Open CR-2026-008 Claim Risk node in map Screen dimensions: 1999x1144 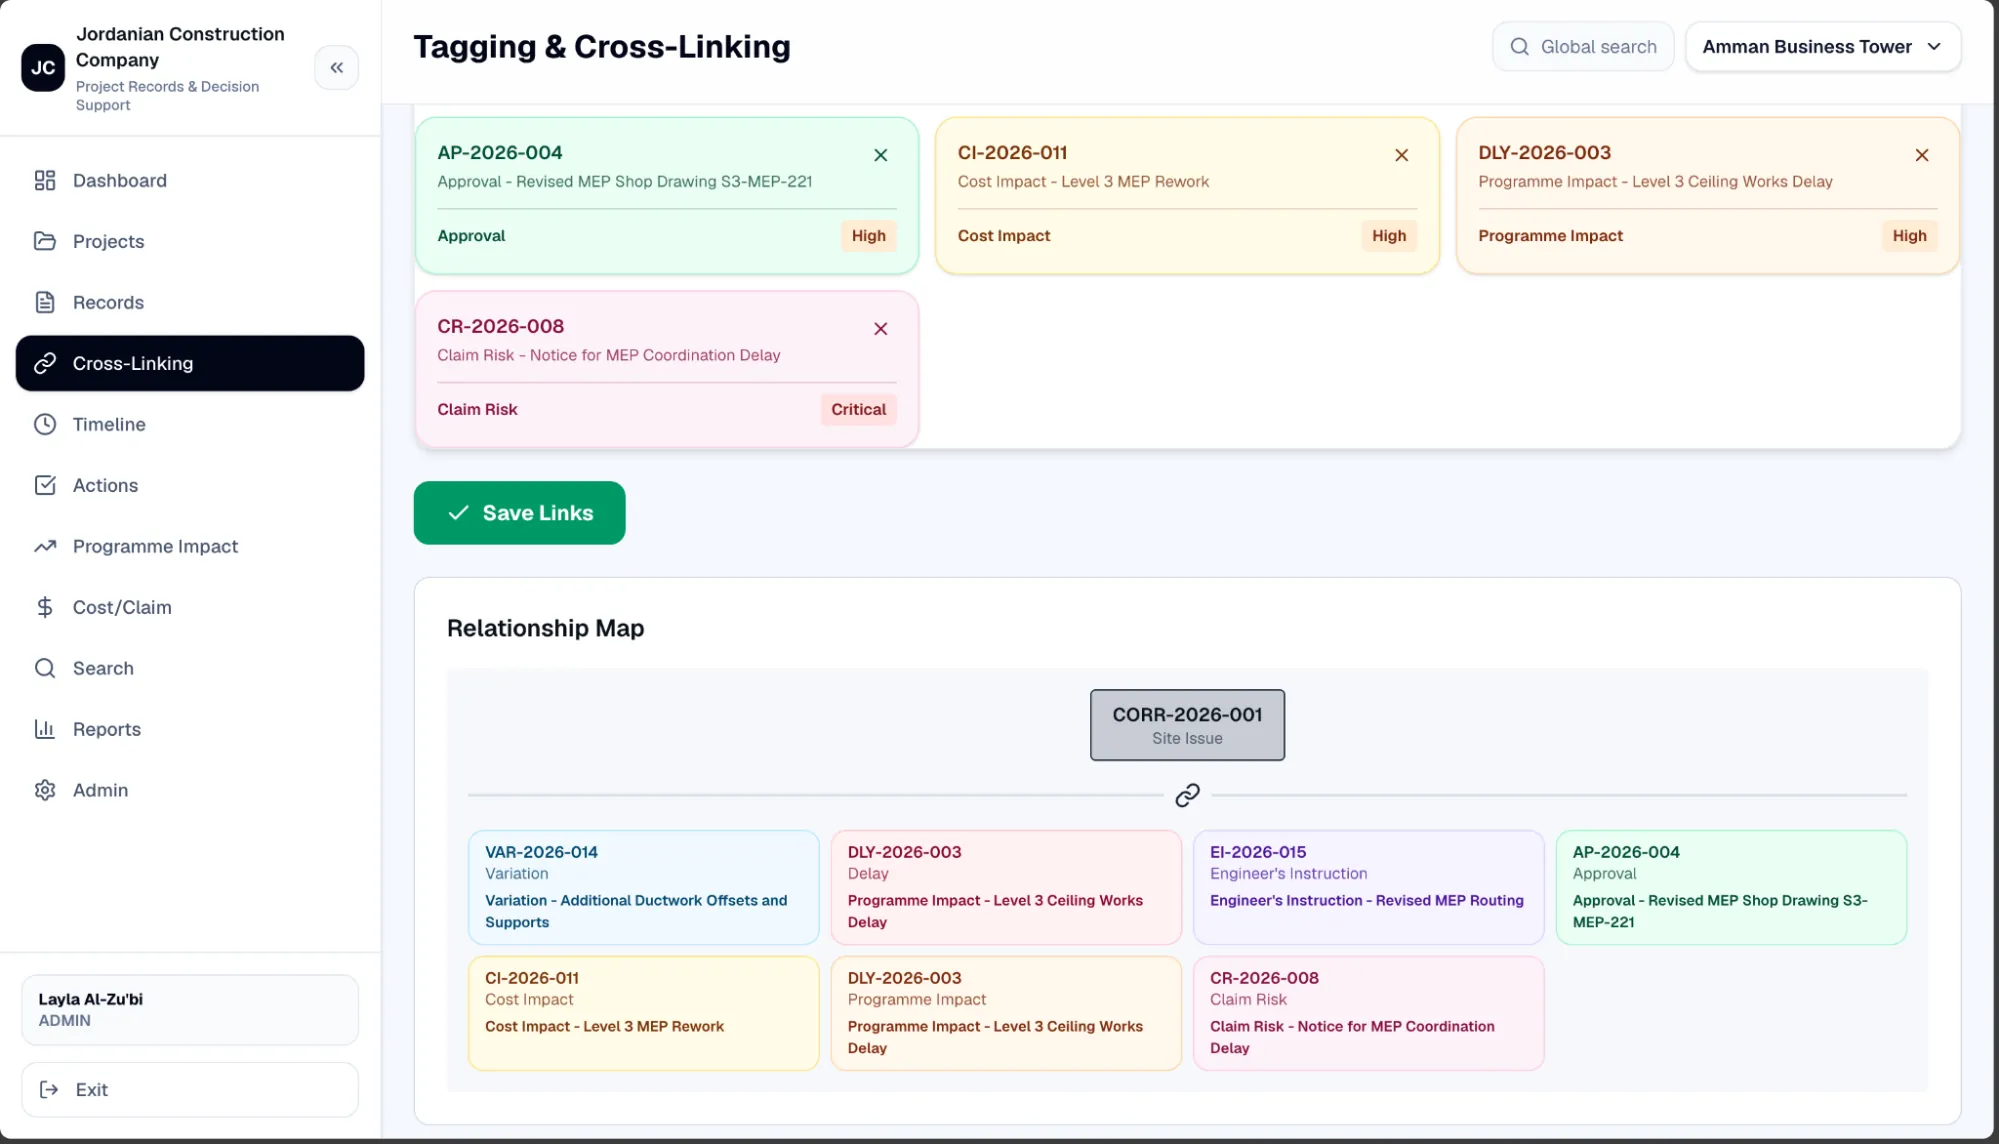(1368, 1013)
